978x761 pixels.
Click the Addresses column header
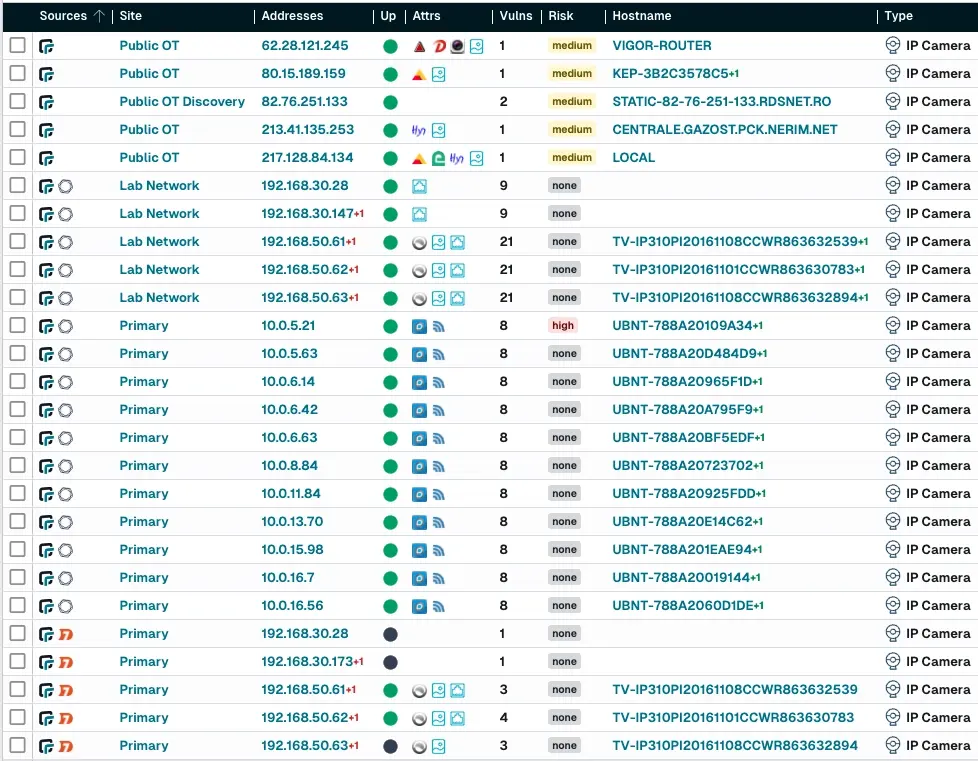(292, 16)
